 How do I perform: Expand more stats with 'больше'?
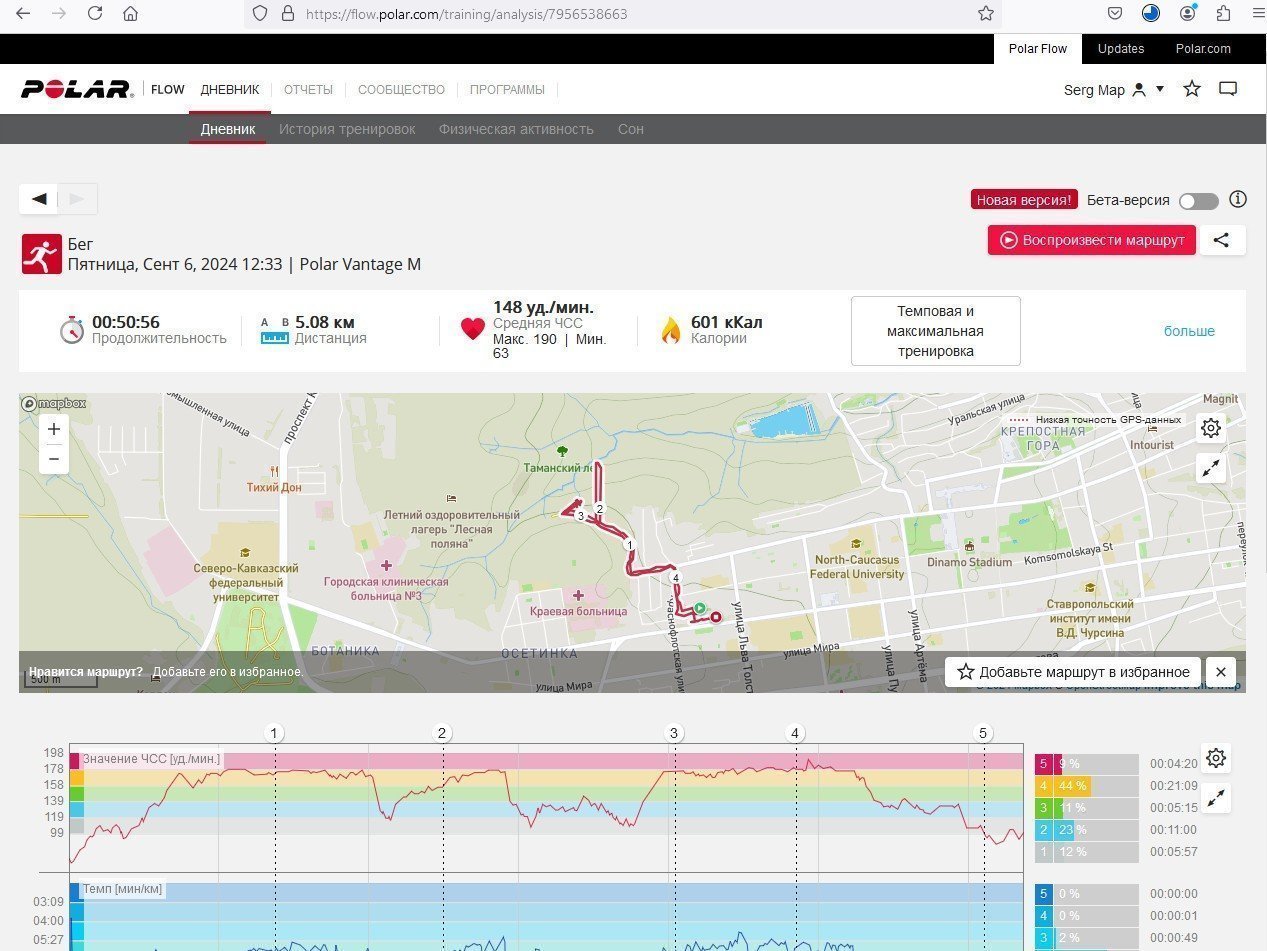click(x=1189, y=331)
